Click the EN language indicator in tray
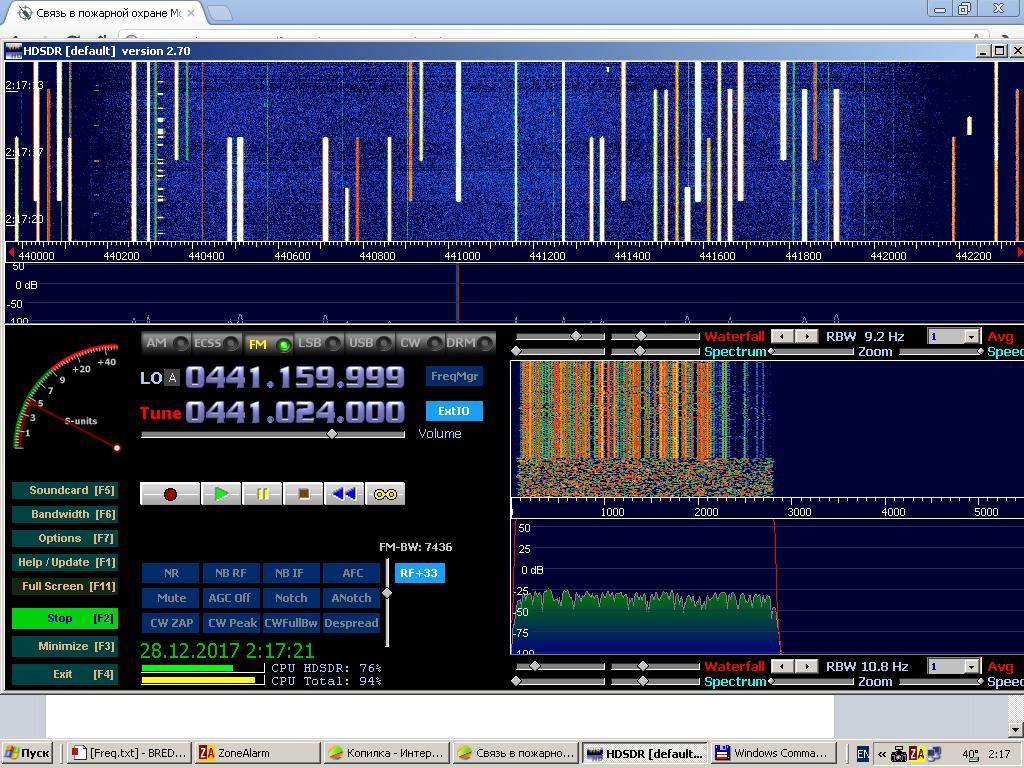 coord(862,754)
